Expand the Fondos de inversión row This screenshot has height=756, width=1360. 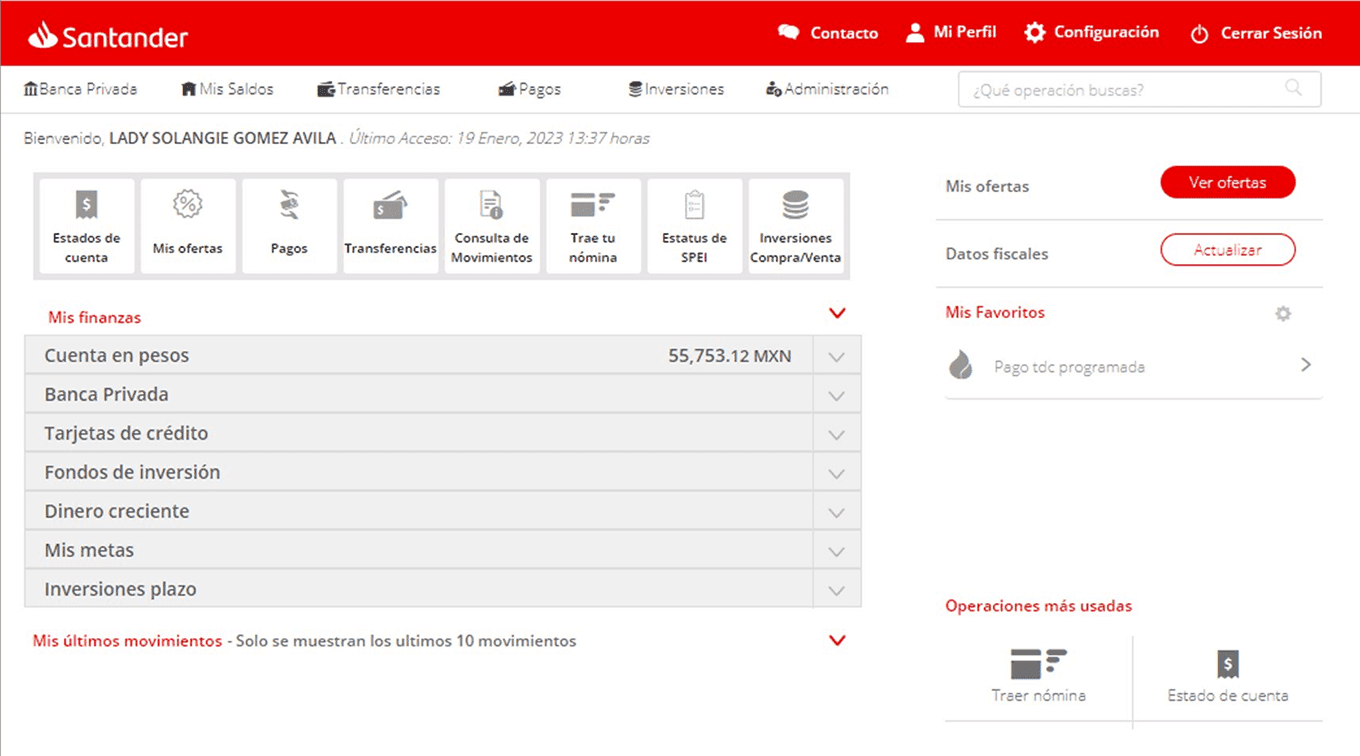pos(837,473)
